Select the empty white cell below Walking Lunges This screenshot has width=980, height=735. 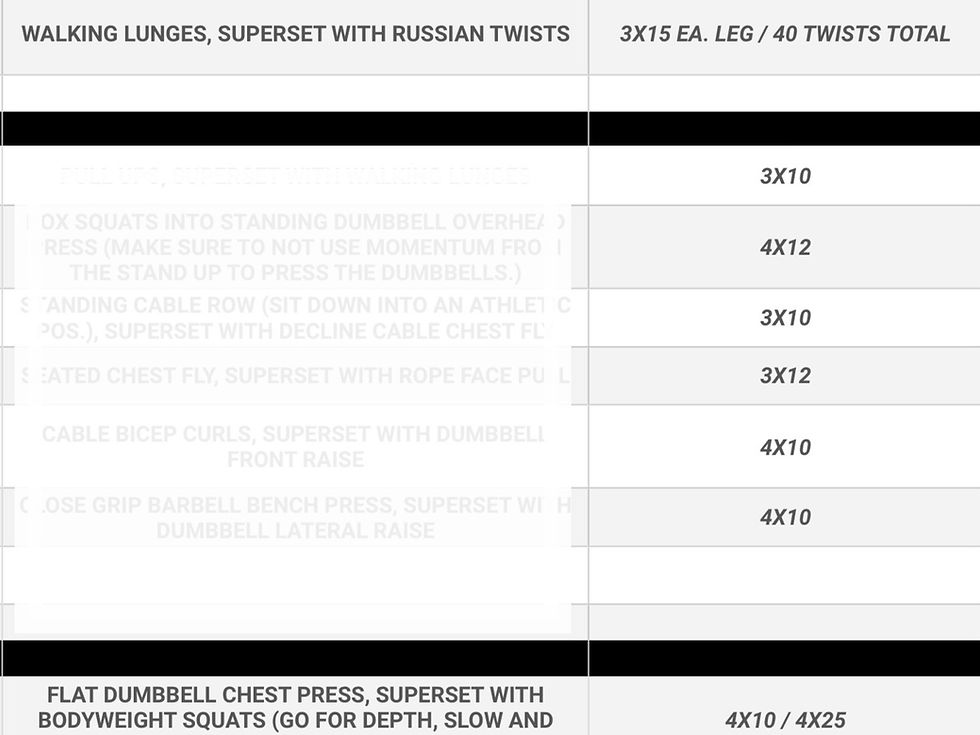[295, 94]
